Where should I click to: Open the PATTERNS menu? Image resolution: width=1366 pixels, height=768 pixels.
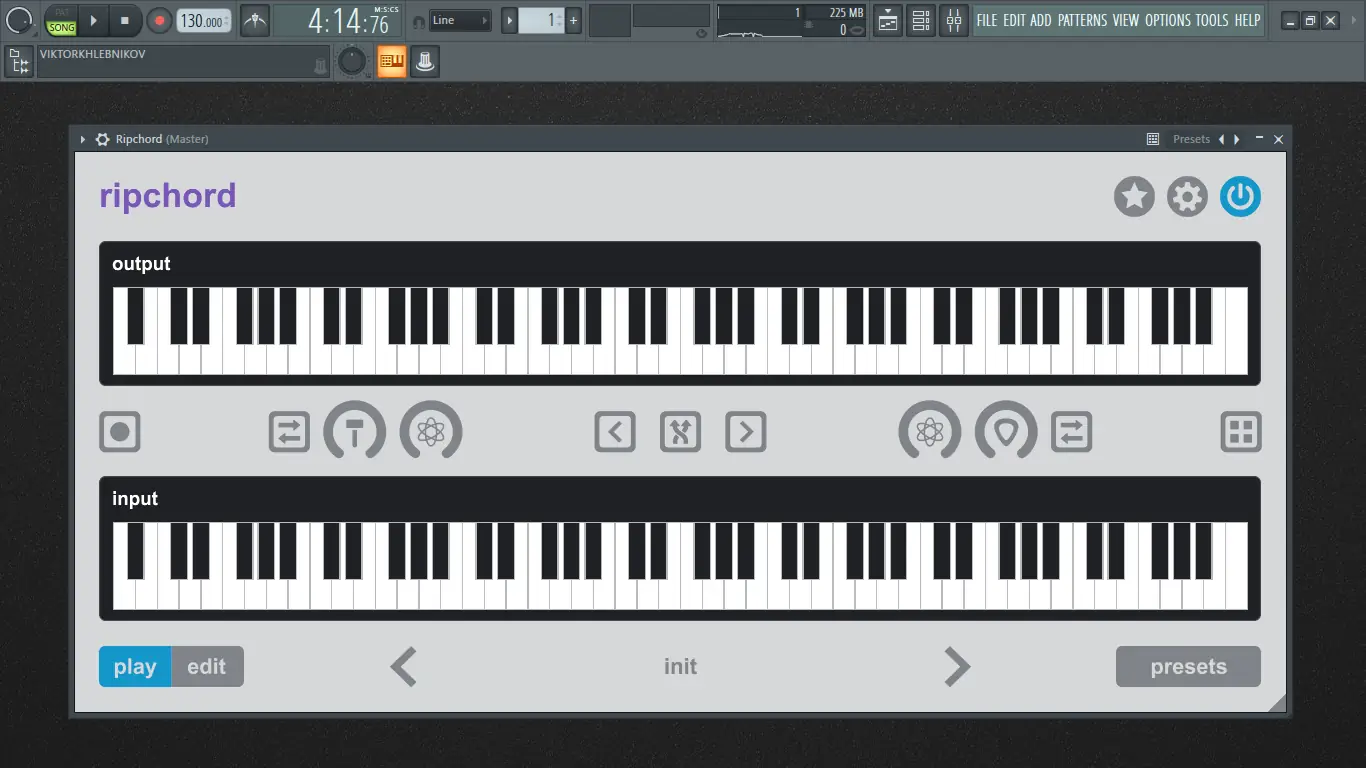tap(1082, 20)
